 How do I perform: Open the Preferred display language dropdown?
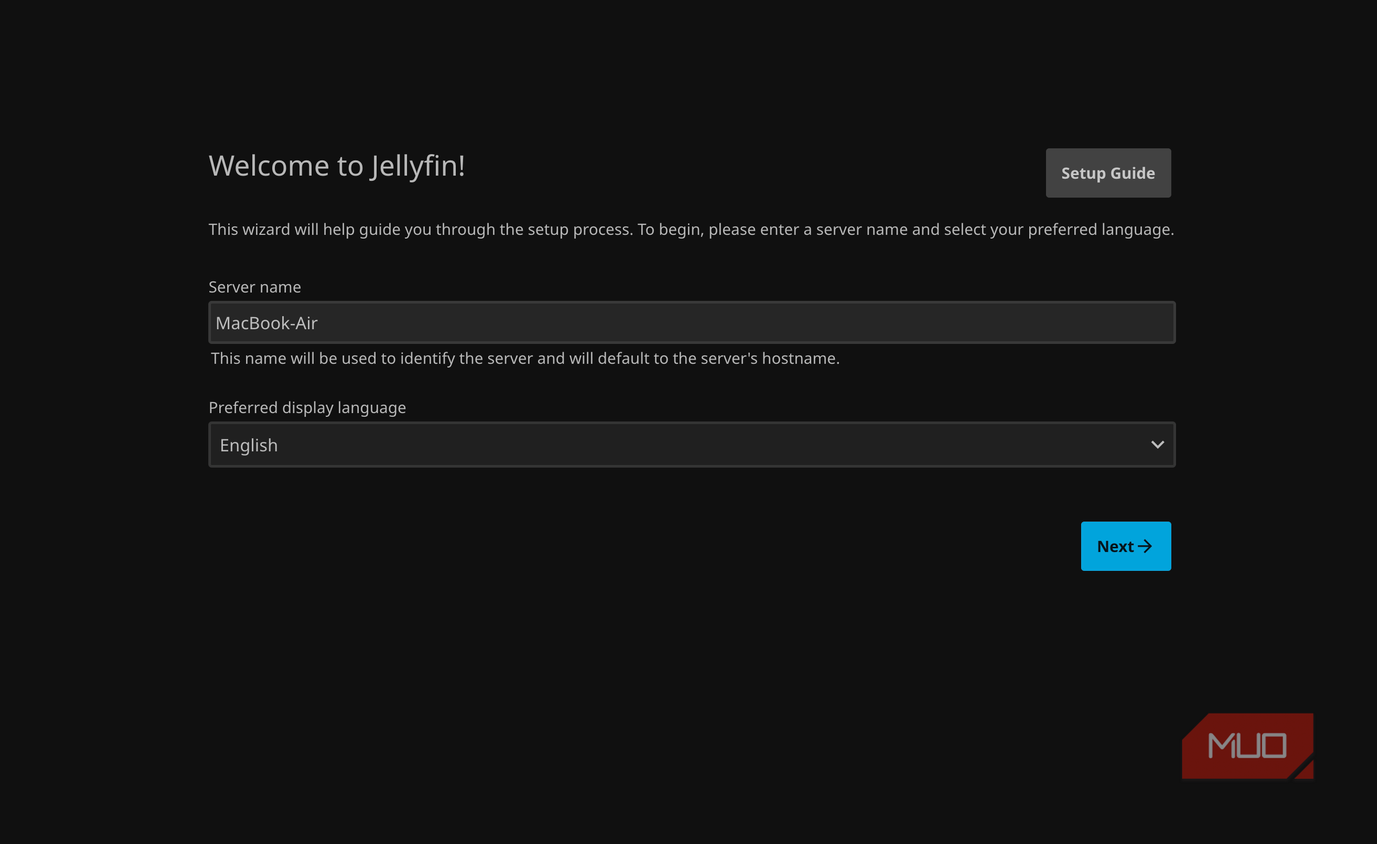coord(692,445)
